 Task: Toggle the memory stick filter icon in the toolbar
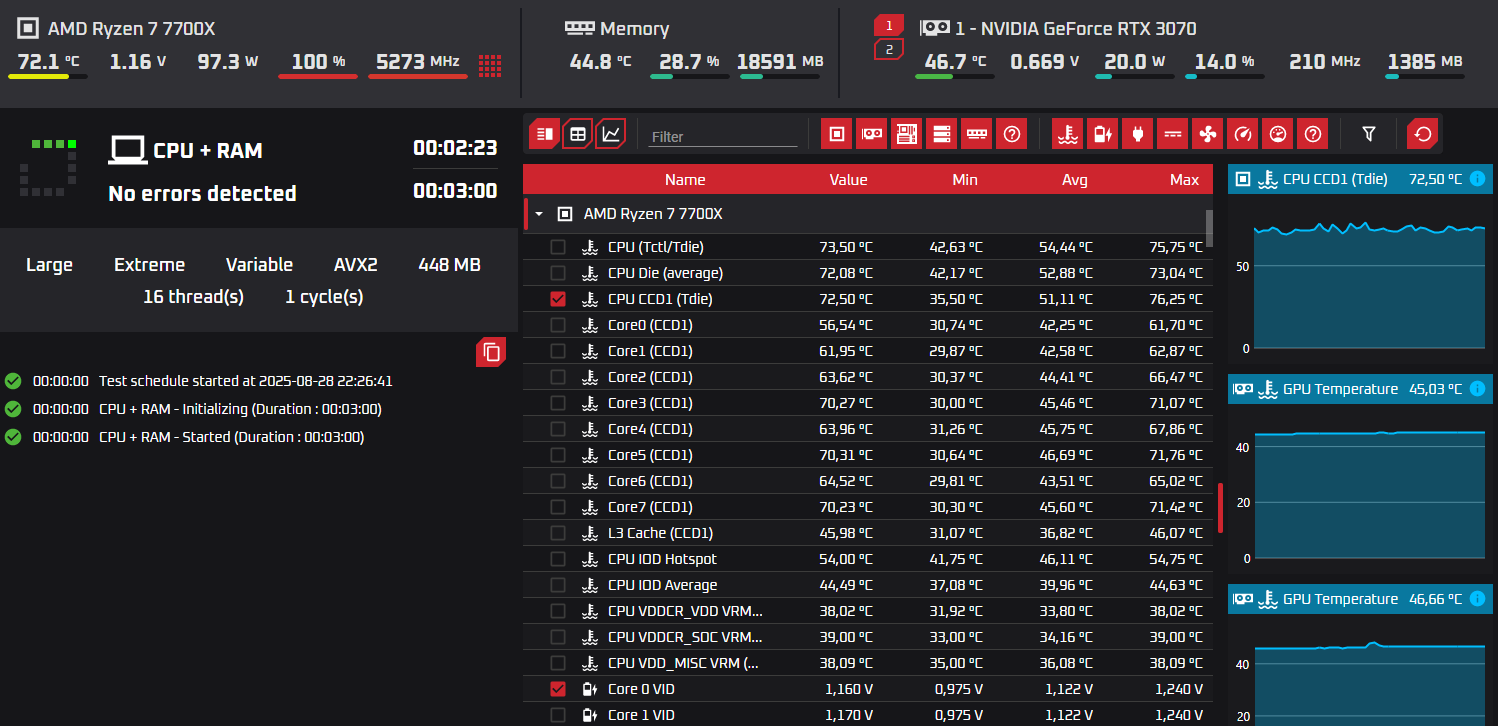[977, 133]
